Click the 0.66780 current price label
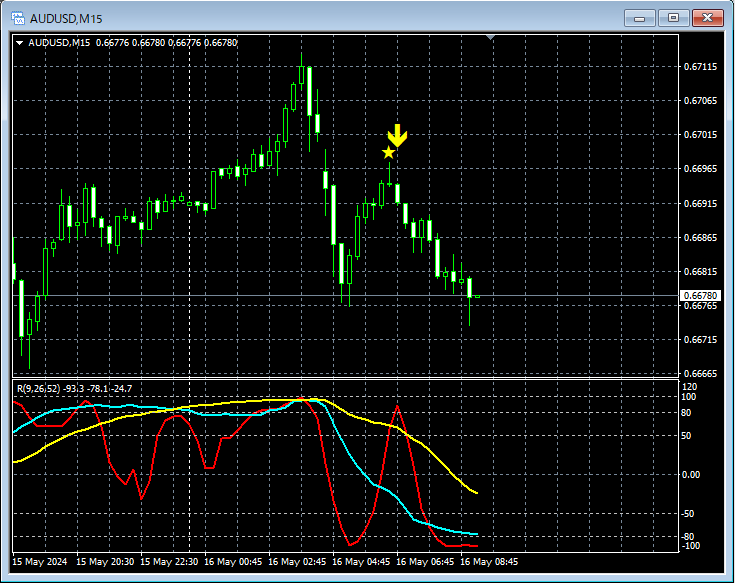This screenshot has width=736, height=583. (700, 295)
